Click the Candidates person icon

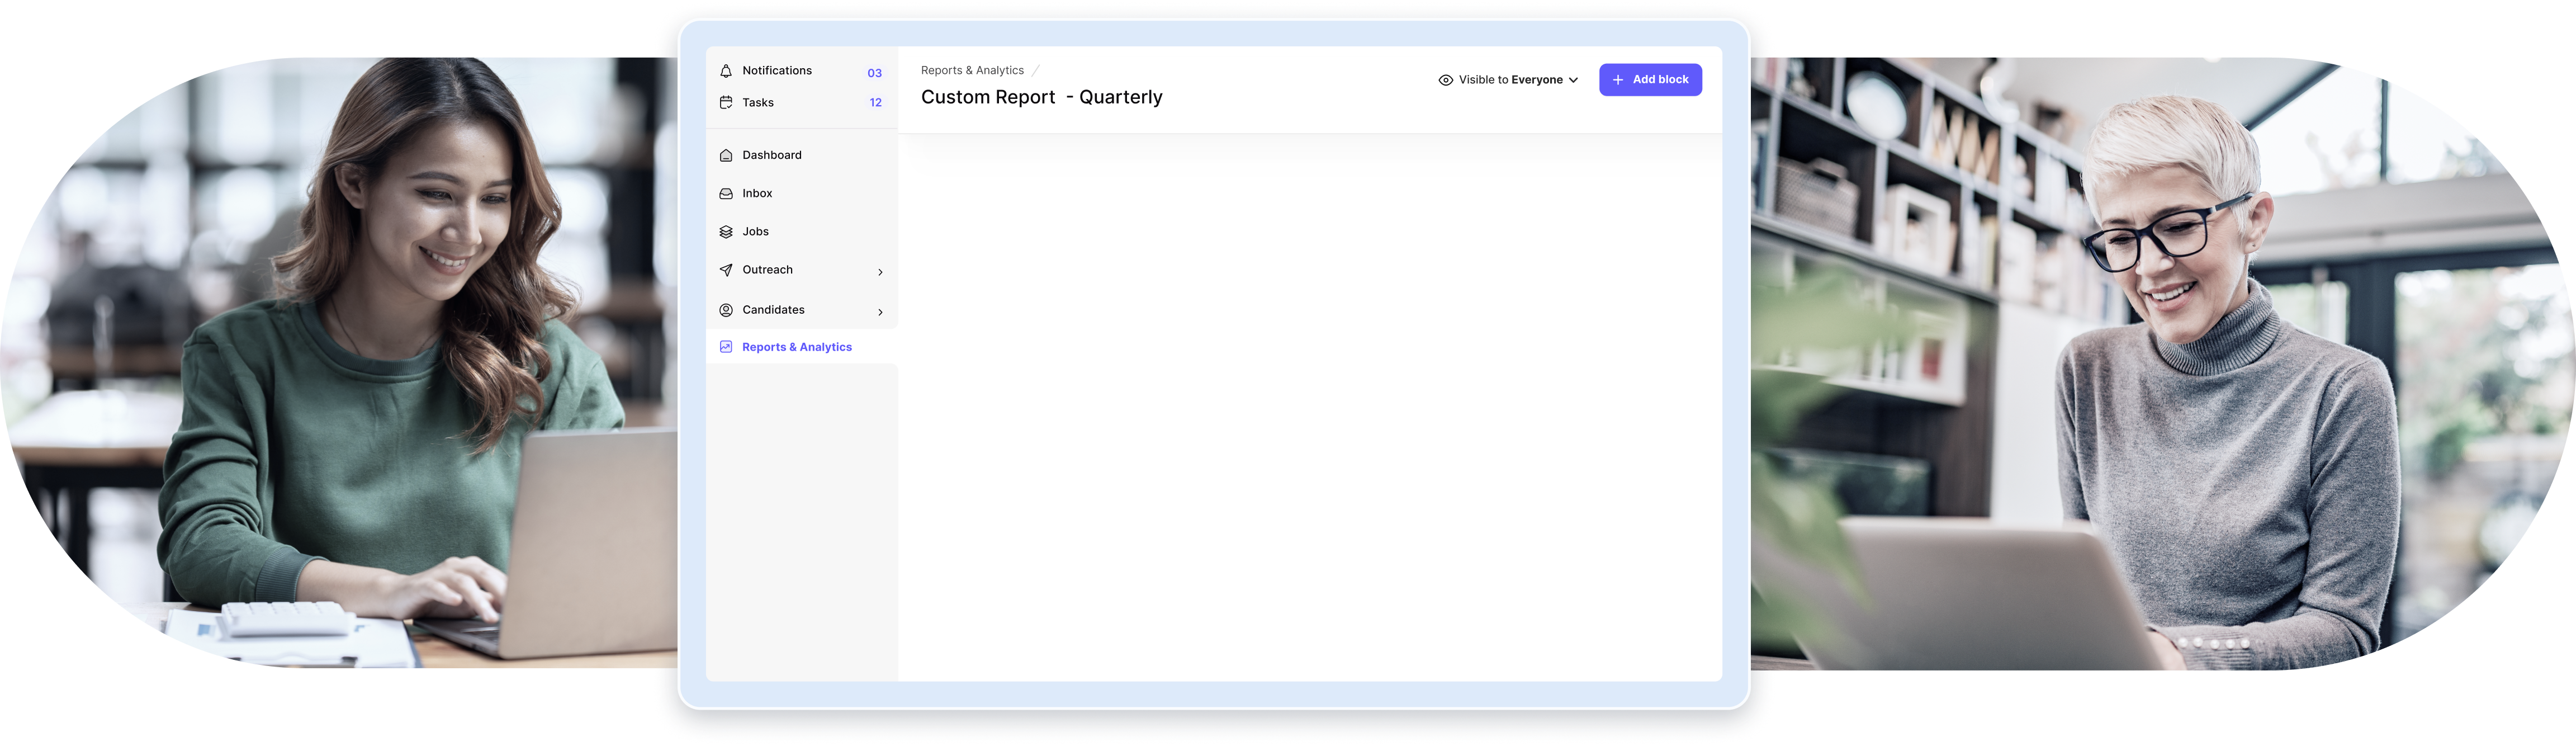tap(726, 310)
